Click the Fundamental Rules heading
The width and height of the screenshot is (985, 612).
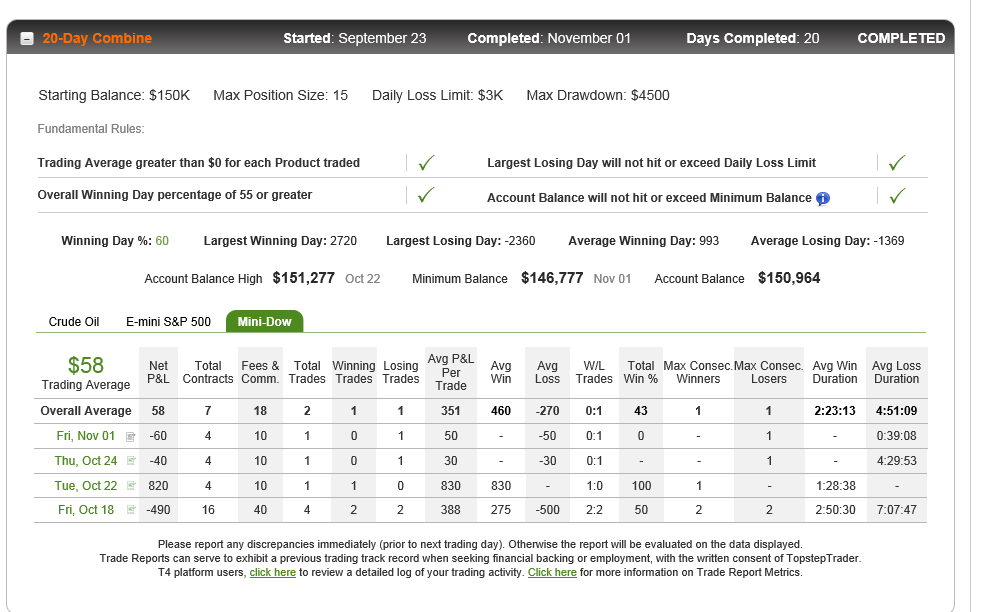coord(91,129)
